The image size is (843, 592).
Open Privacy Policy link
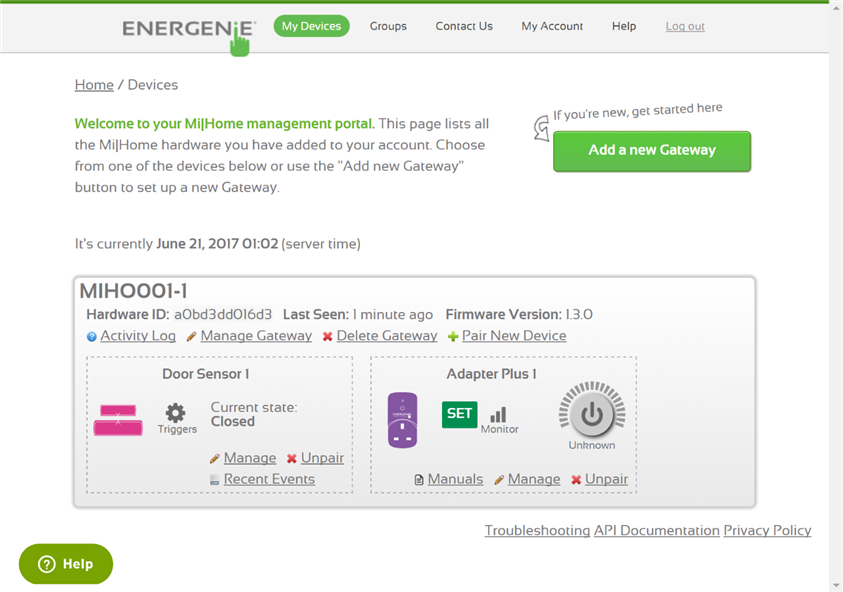point(767,530)
